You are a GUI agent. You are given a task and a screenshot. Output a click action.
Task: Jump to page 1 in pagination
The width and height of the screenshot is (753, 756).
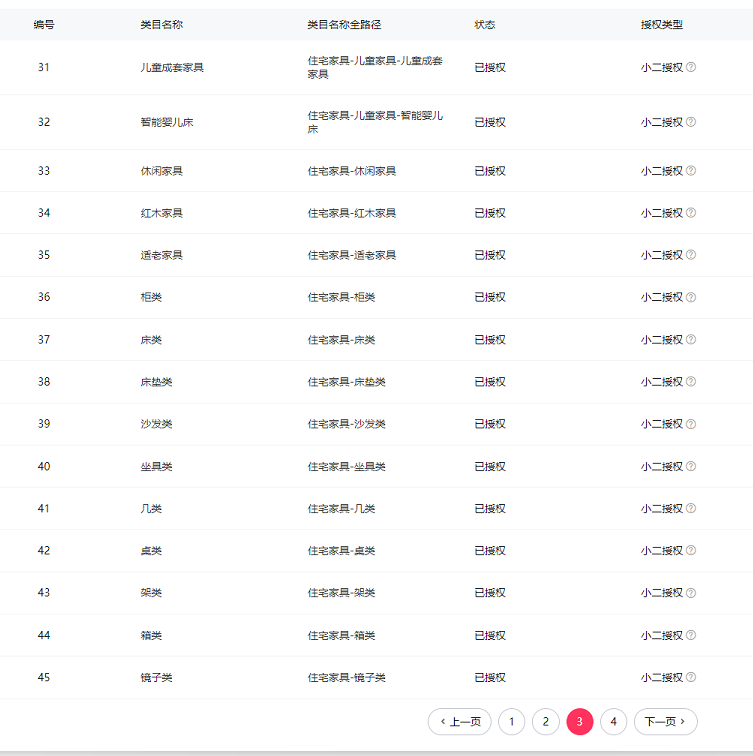pyautogui.click(x=511, y=721)
